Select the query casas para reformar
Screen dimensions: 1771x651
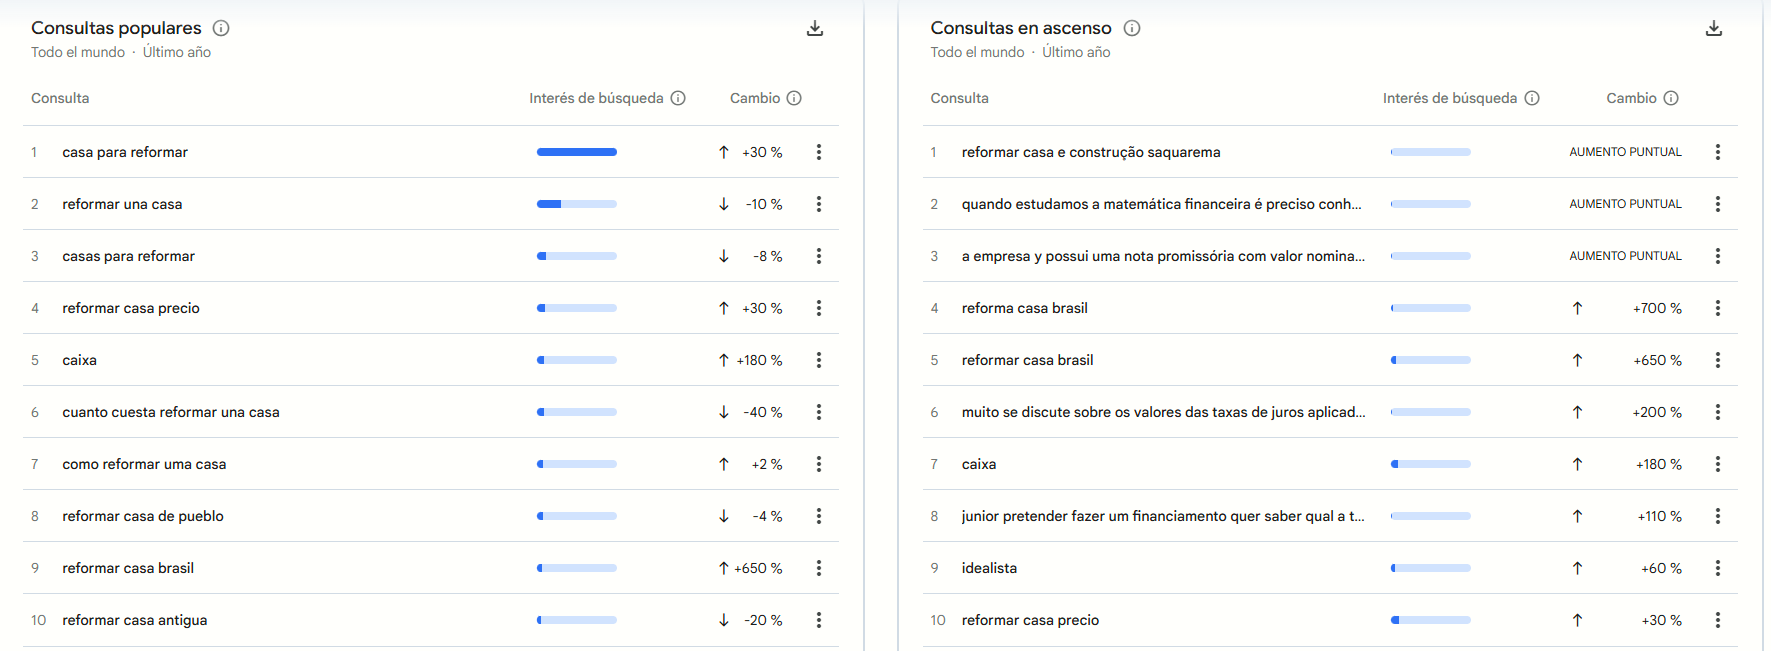click(x=129, y=256)
